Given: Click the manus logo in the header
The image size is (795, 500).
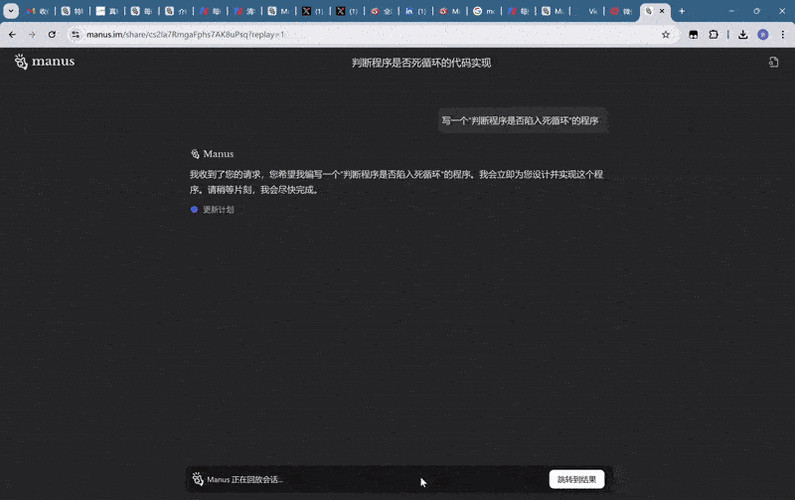Looking at the screenshot, I should click(x=45, y=61).
